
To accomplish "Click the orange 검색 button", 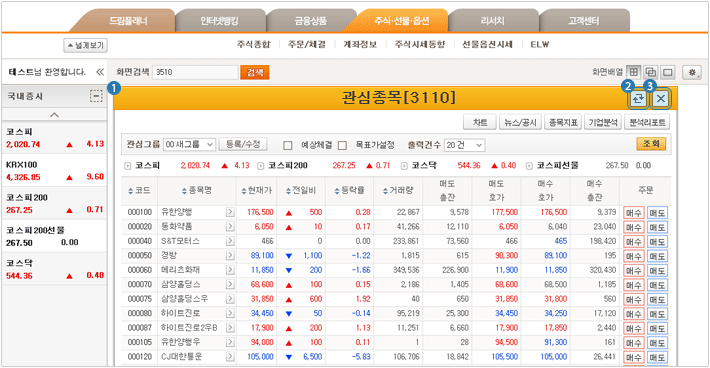I will click(x=255, y=72).
